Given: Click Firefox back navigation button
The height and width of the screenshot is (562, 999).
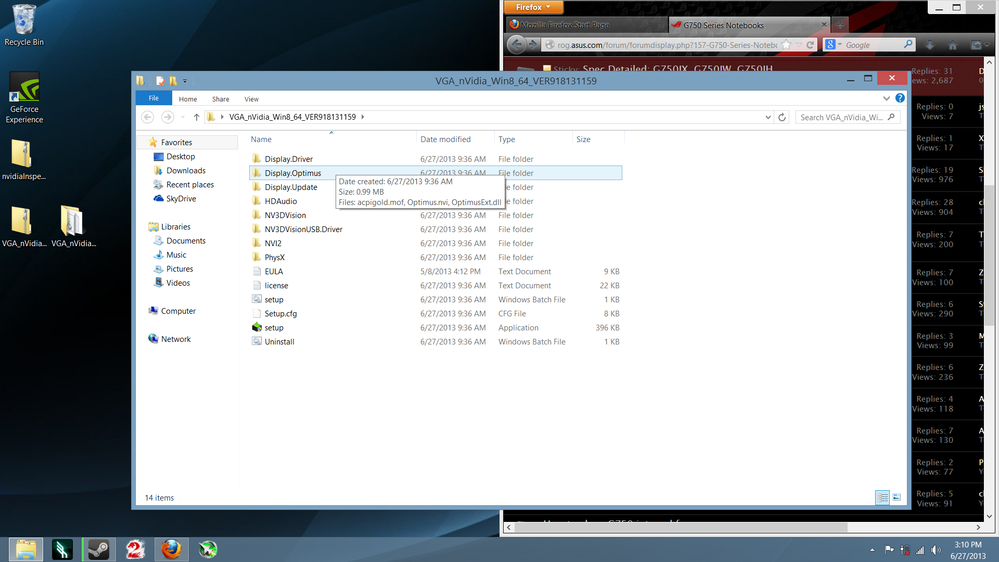Looking at the screenshot, I should (517, 45).
